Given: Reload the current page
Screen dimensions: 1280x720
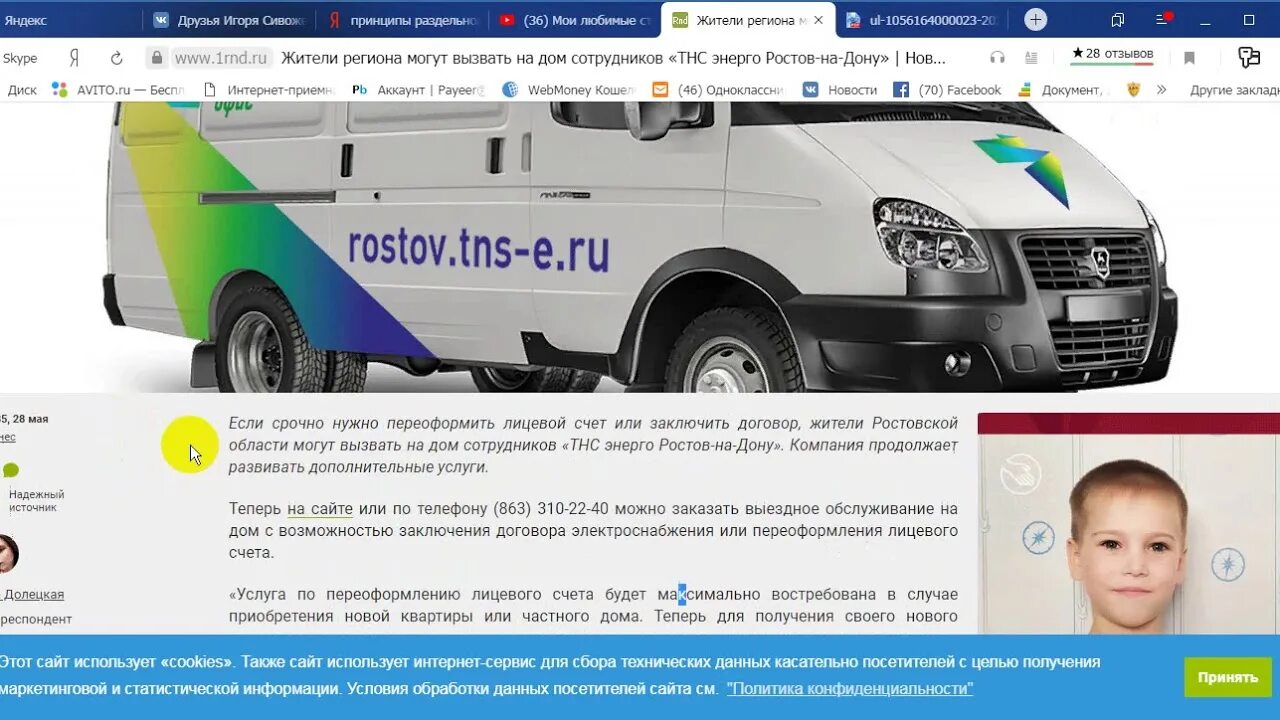Looking at the screenshot, I should click(x=116, y=58).
